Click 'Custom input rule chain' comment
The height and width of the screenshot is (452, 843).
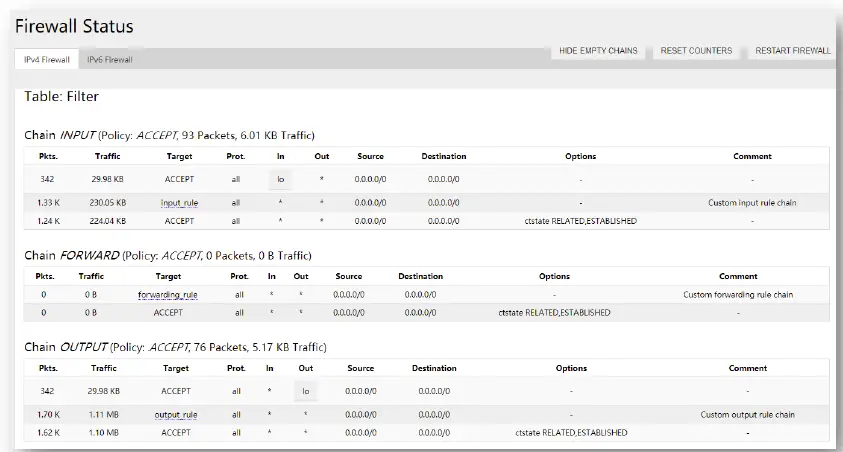(752, 203)
